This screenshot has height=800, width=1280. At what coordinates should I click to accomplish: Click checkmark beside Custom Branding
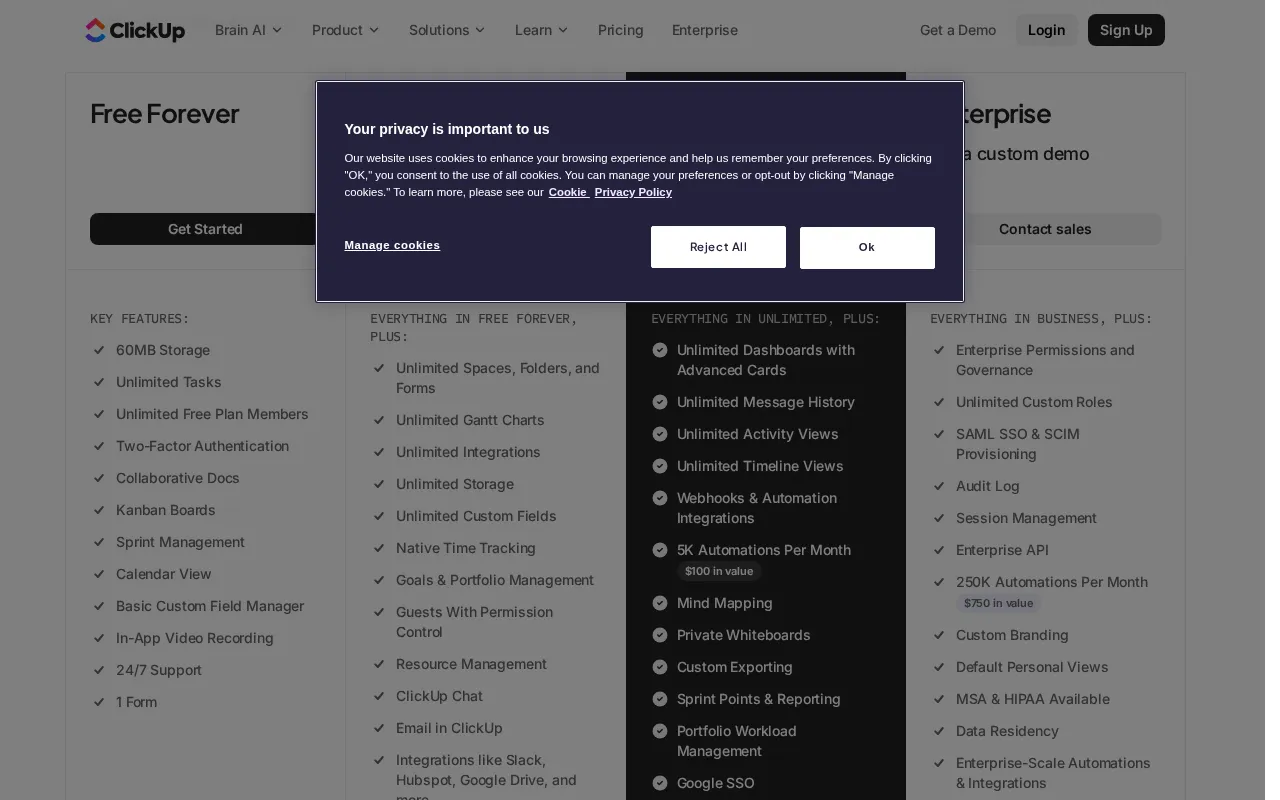coord(939,635)
